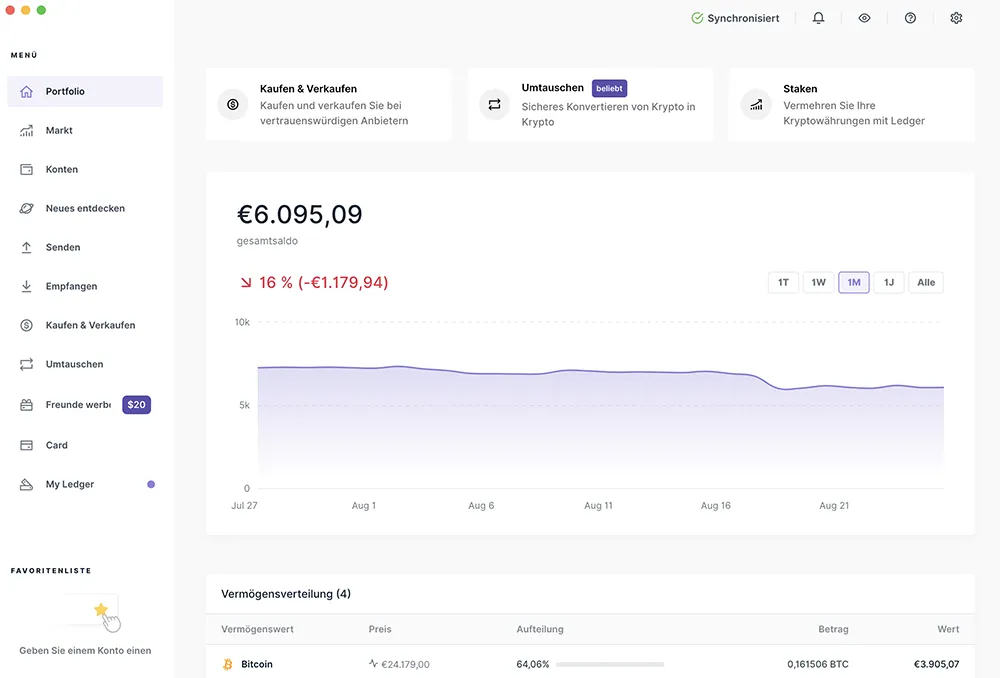The width and height of the screenshot is (1000, 678).
Task: Click the total balance €6.095,09
Action: (x=299, y=214)
